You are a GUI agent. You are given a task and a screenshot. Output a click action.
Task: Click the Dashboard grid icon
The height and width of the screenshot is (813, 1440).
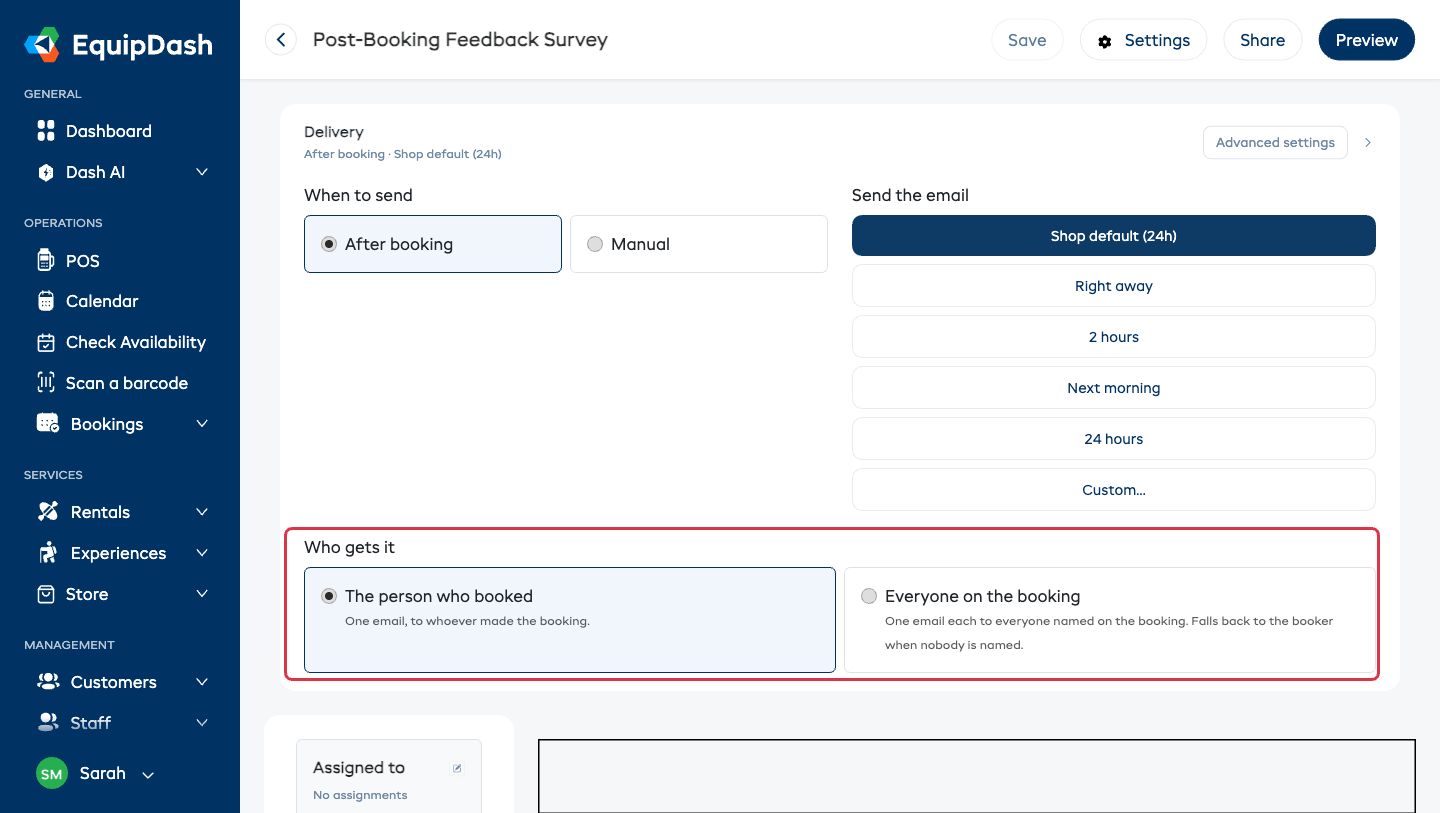point(45,131)
